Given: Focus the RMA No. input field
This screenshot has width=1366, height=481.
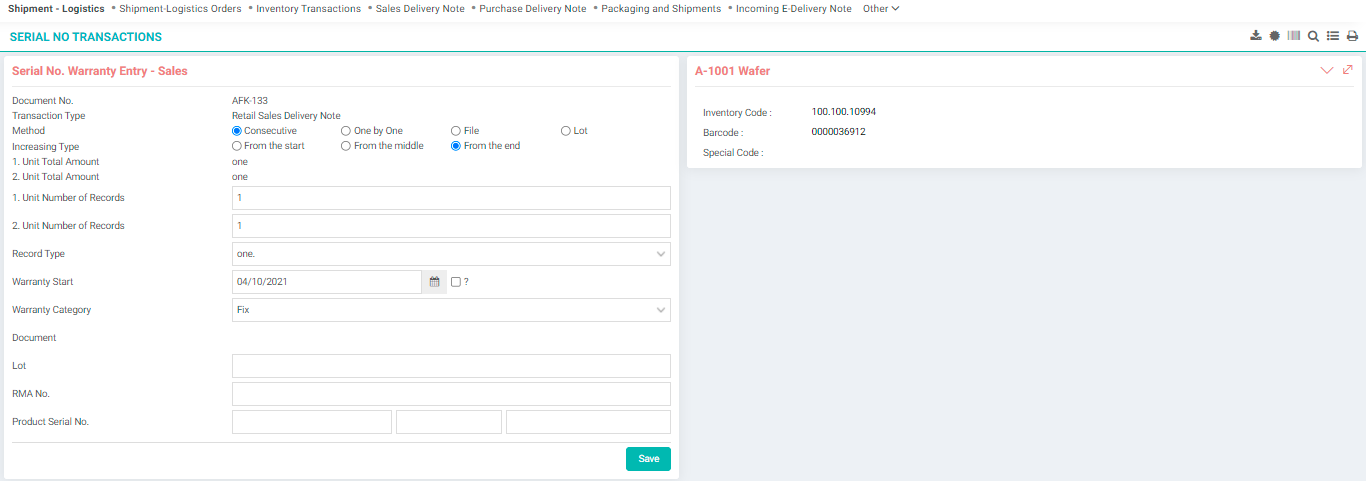Looking at the screenshot, I should [x=451, y=394].
